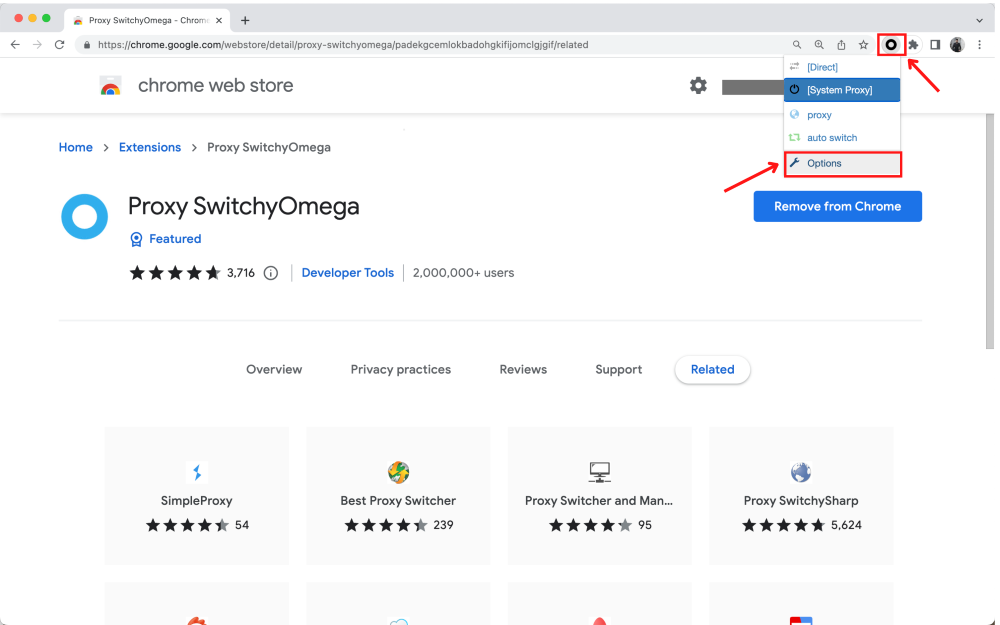Viewport: 1000px width, 625px height.
Task: Click the zoom magnifier icon in address bar
Action: [818, 44]
